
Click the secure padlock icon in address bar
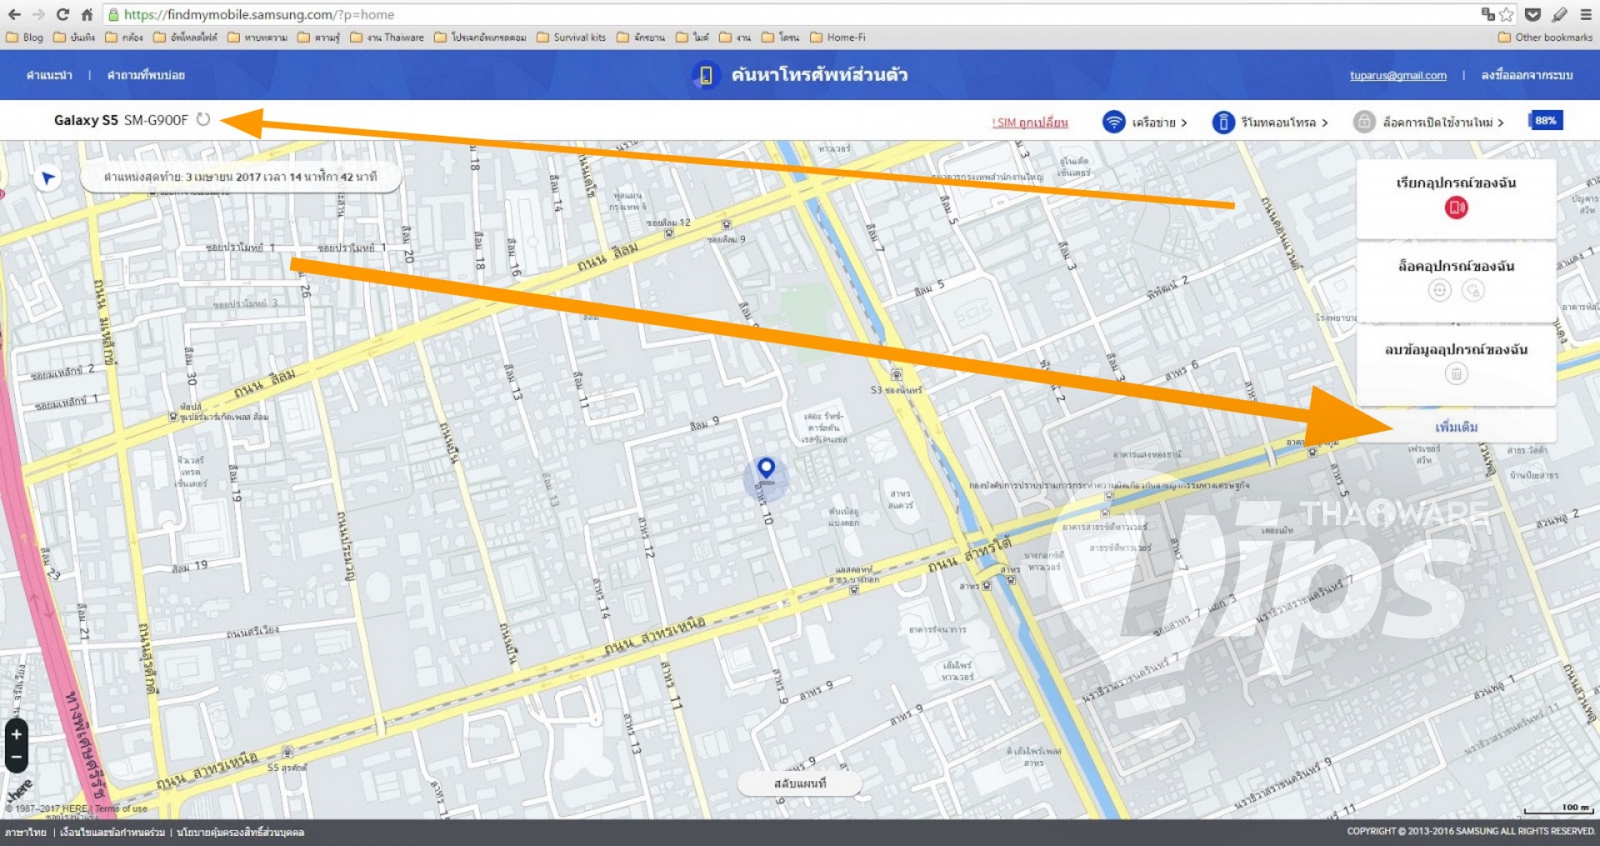pos(113,14)
